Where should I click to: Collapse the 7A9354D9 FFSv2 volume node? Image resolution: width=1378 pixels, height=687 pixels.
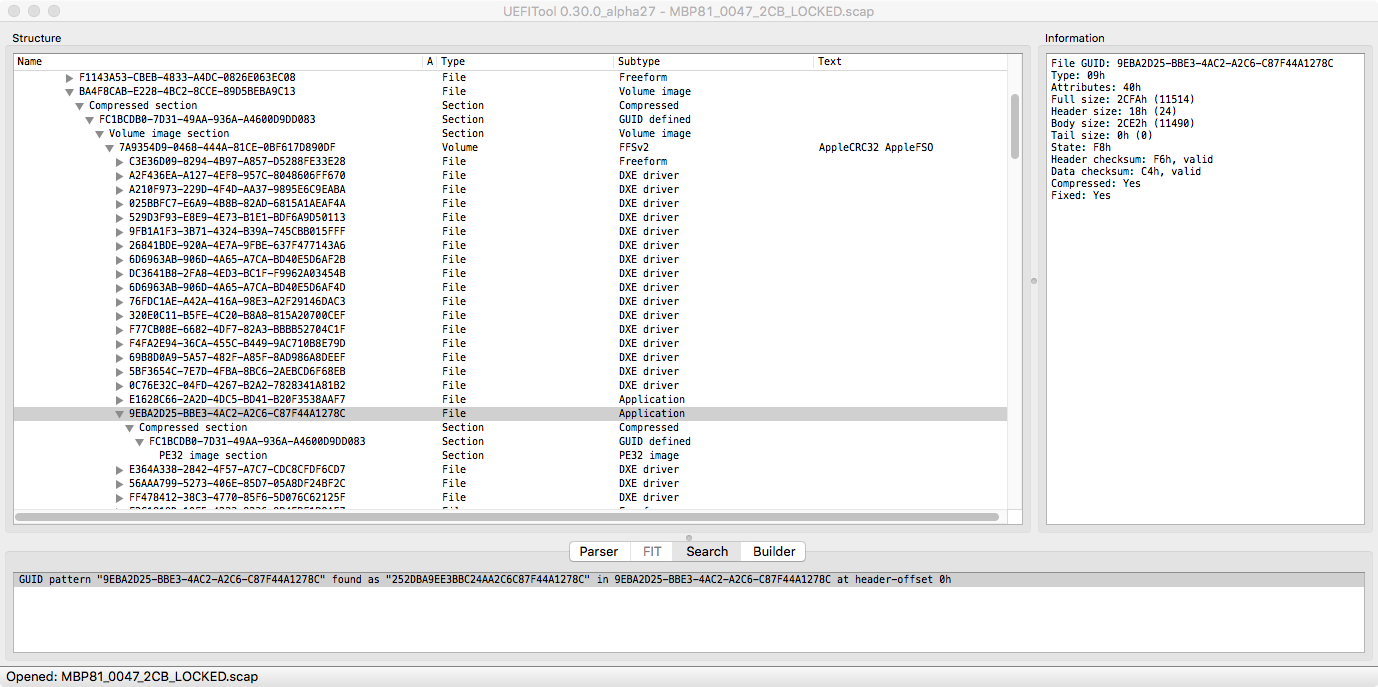(x=110, y=148)
